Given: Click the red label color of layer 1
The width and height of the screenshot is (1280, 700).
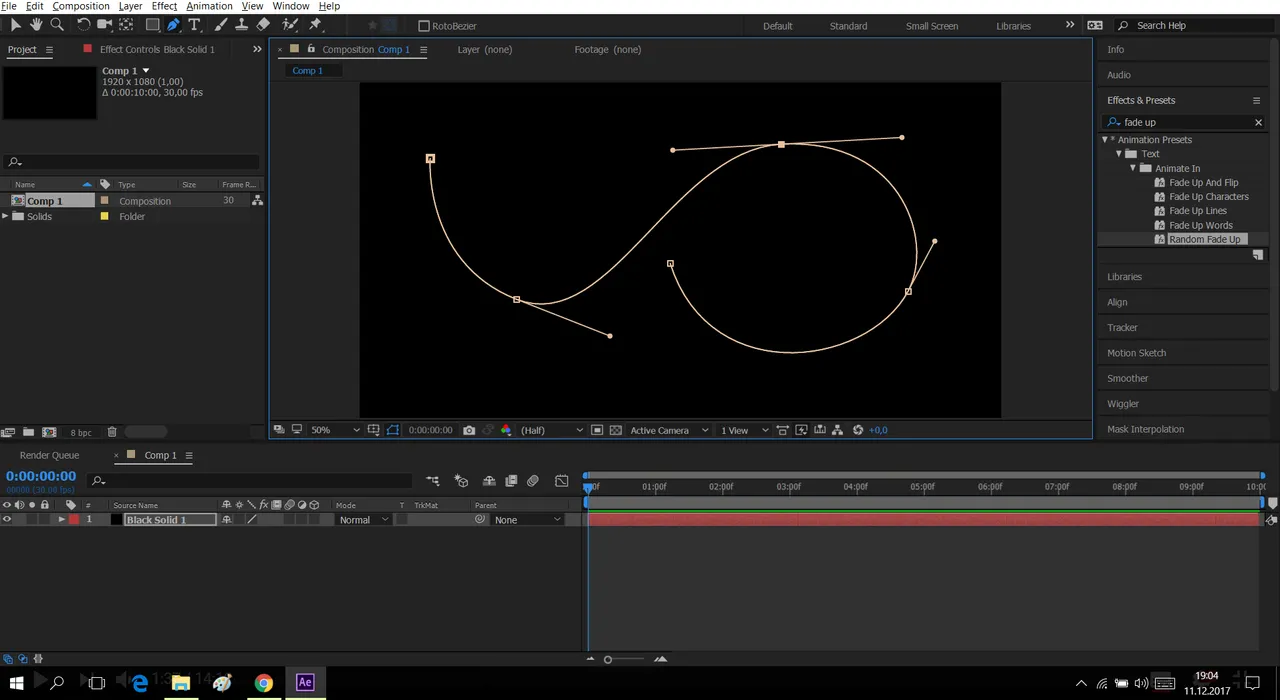Looking at the screenshot, I should click(x=73, y=520).
